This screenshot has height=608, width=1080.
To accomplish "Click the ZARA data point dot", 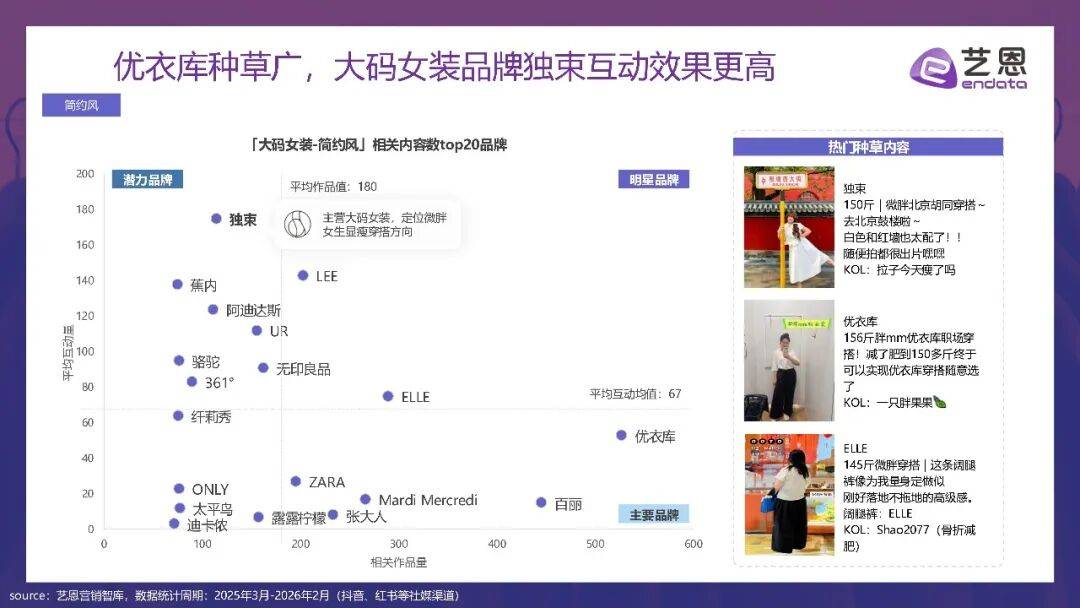I will coord(295,482).
